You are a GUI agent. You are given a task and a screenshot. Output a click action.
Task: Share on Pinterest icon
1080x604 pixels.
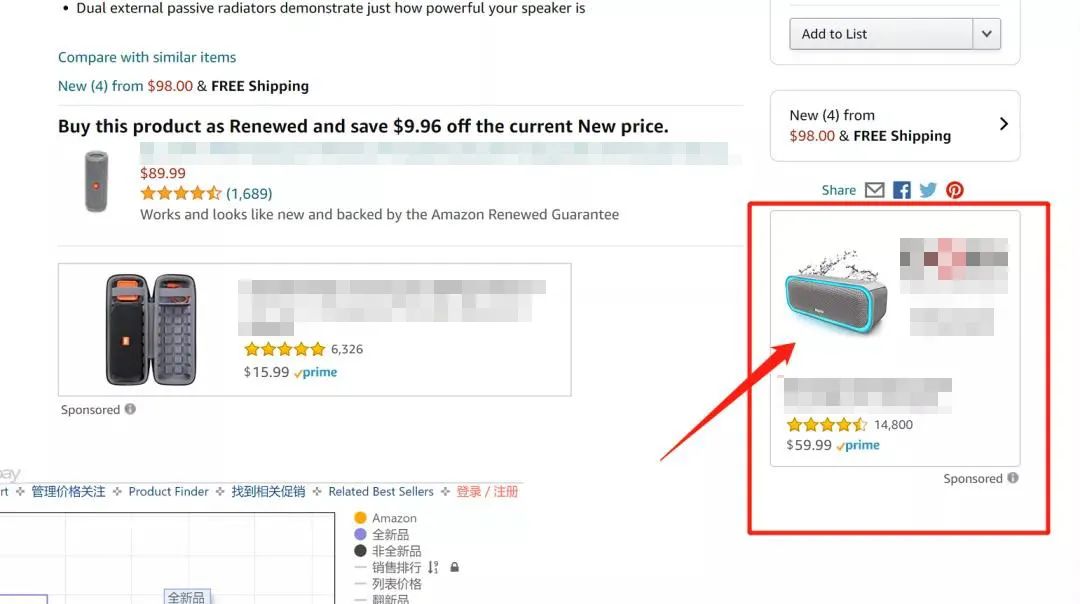click(x=955, y=190)
